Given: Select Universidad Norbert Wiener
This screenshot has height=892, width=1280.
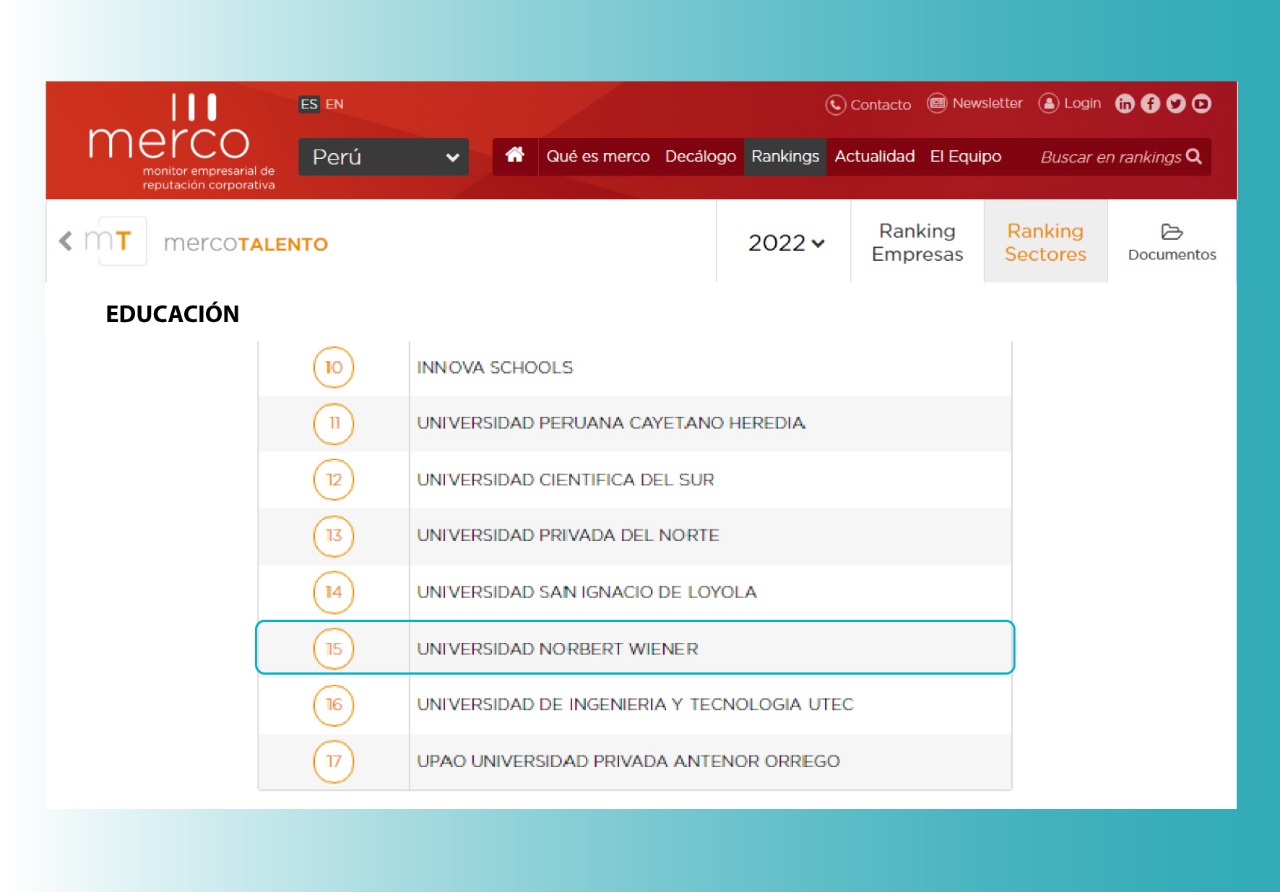Looking at the screenshot, I should (x=635, y=648).
